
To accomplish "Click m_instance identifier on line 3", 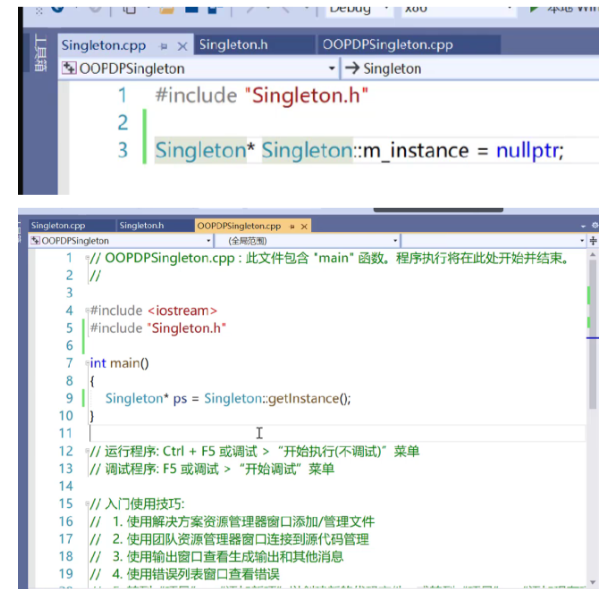I will click(x=416, y=150).
